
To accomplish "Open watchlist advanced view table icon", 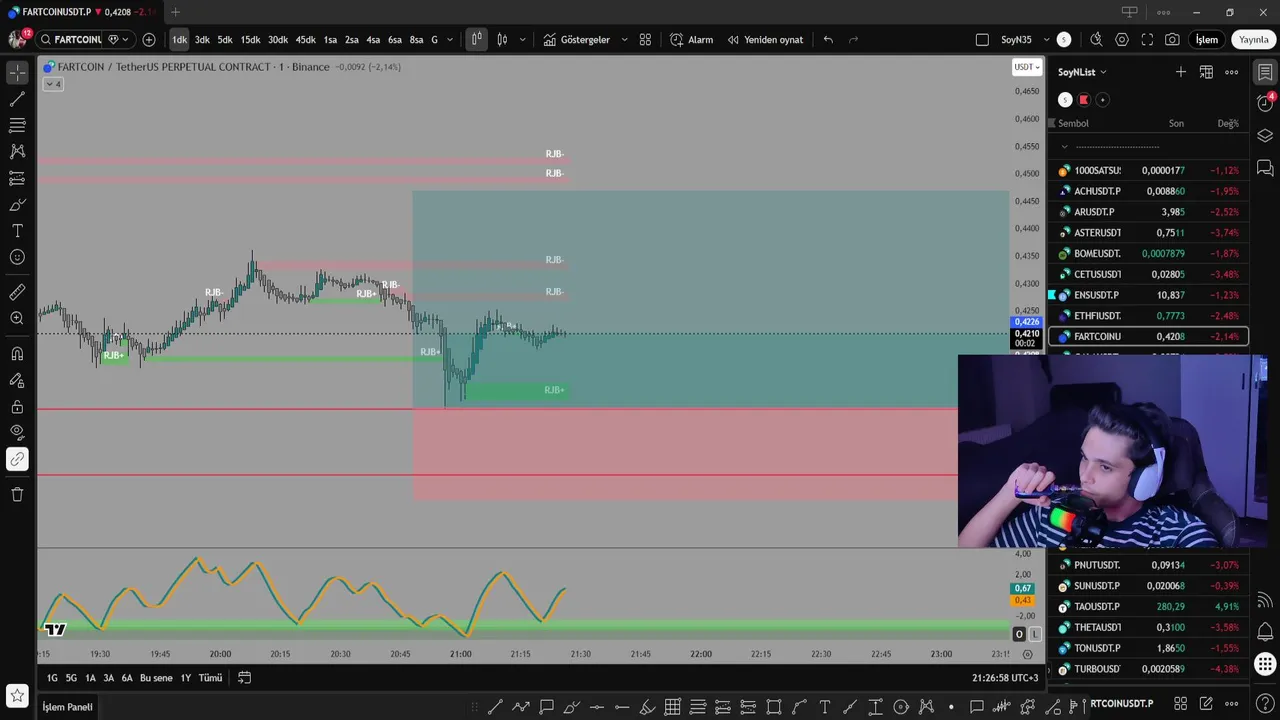I will [x=1206, y=72].
